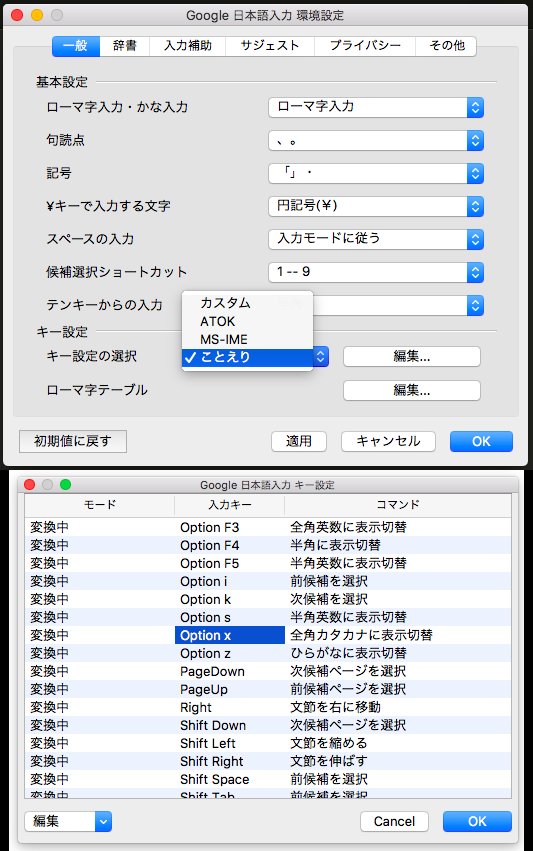Click Cancel in the キー設定 window
This screenshot has height=851, width=533.
394,821
